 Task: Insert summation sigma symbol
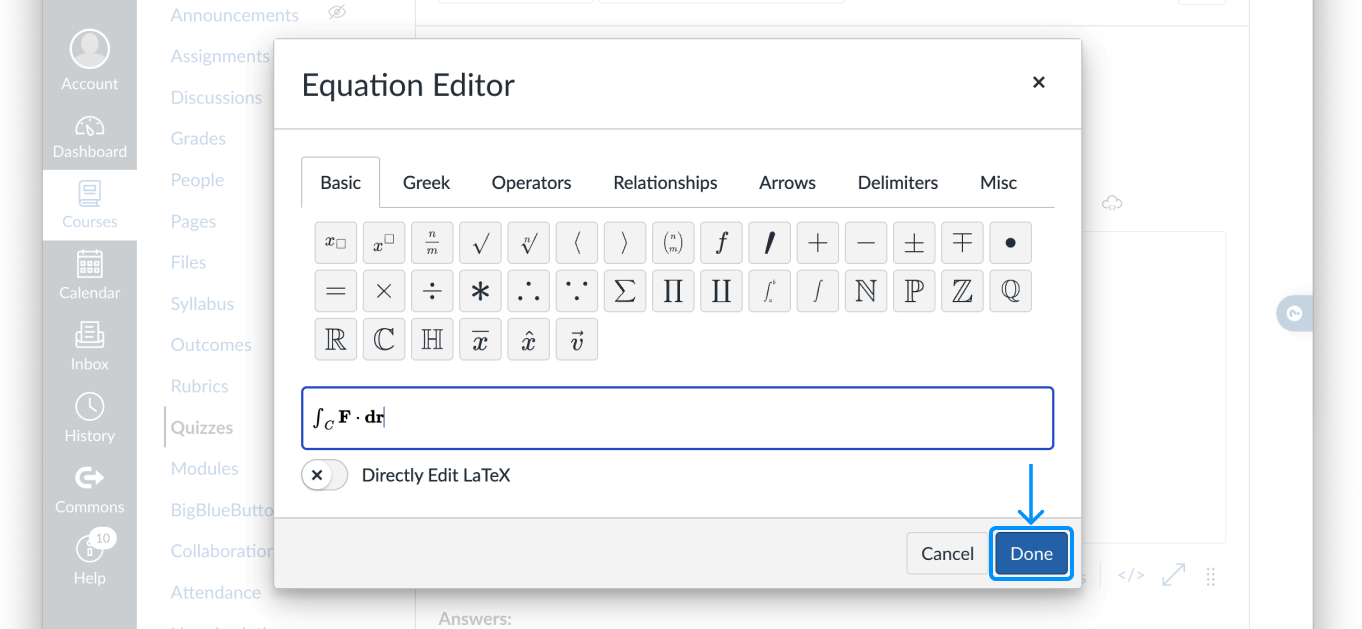coord(625,291)
